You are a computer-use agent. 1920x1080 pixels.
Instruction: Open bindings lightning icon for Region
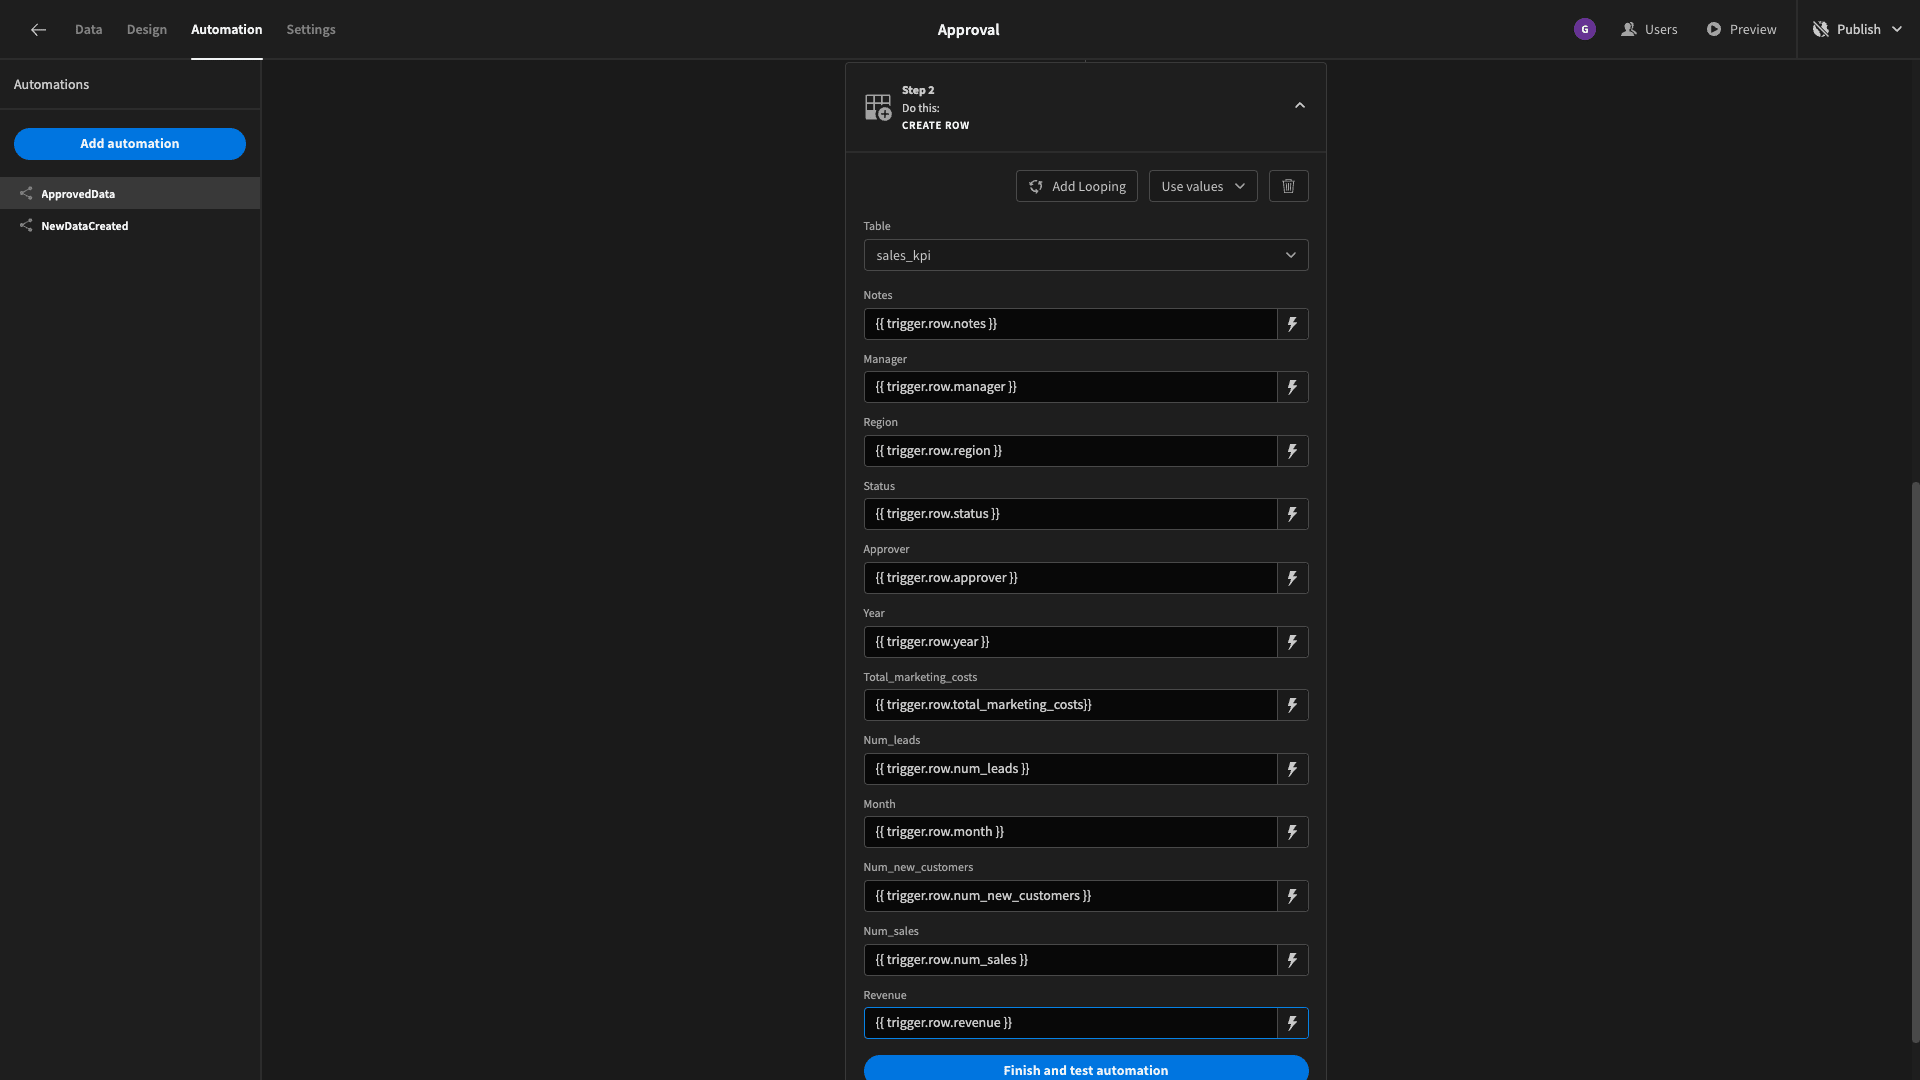coord(1292,451)
